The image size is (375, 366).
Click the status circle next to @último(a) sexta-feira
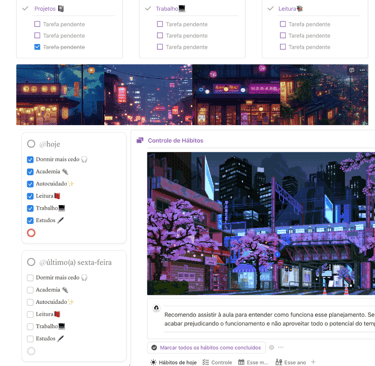tap(31, 262)
